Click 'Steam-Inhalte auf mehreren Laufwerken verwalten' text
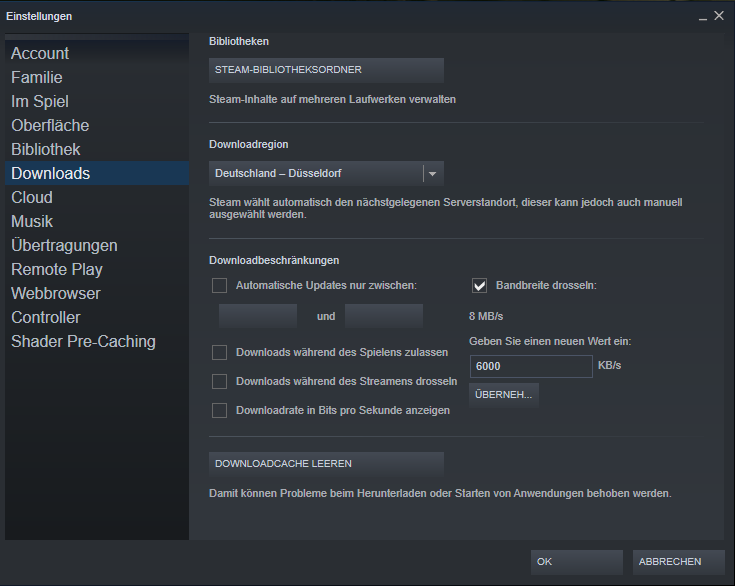 coord(332,99)
